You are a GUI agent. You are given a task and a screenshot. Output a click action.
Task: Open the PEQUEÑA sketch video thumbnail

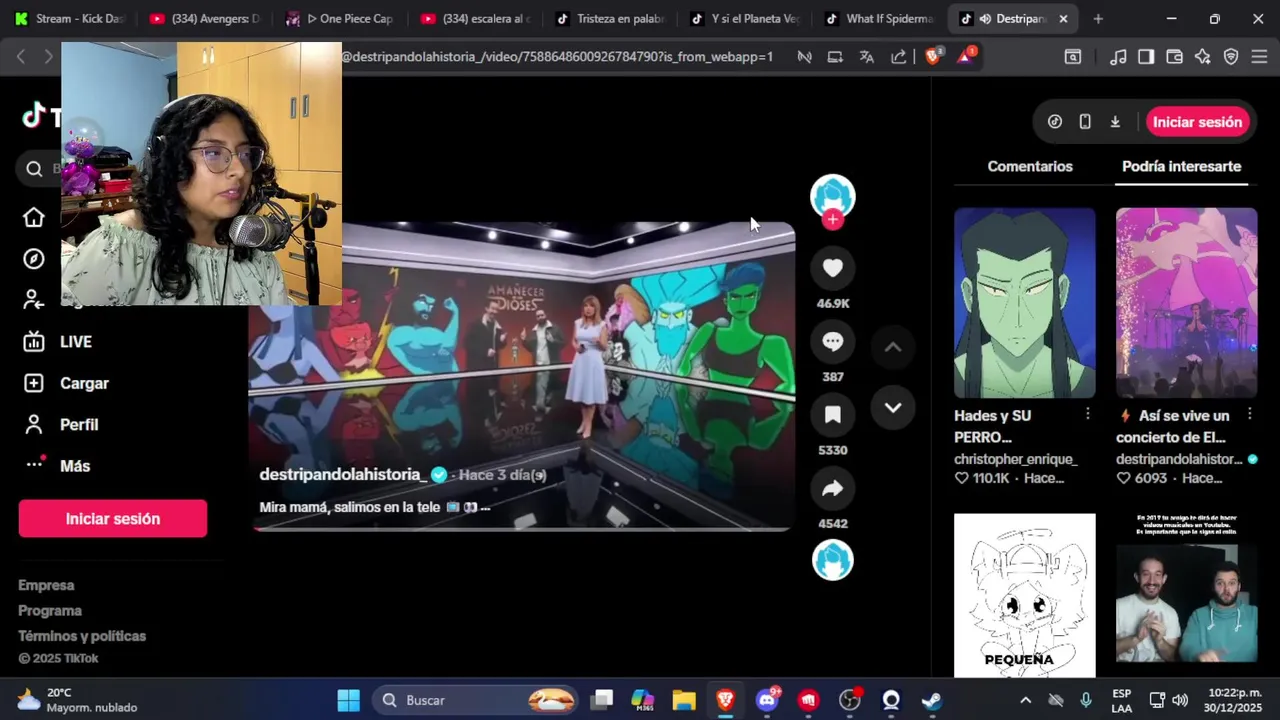(1024, 596)
